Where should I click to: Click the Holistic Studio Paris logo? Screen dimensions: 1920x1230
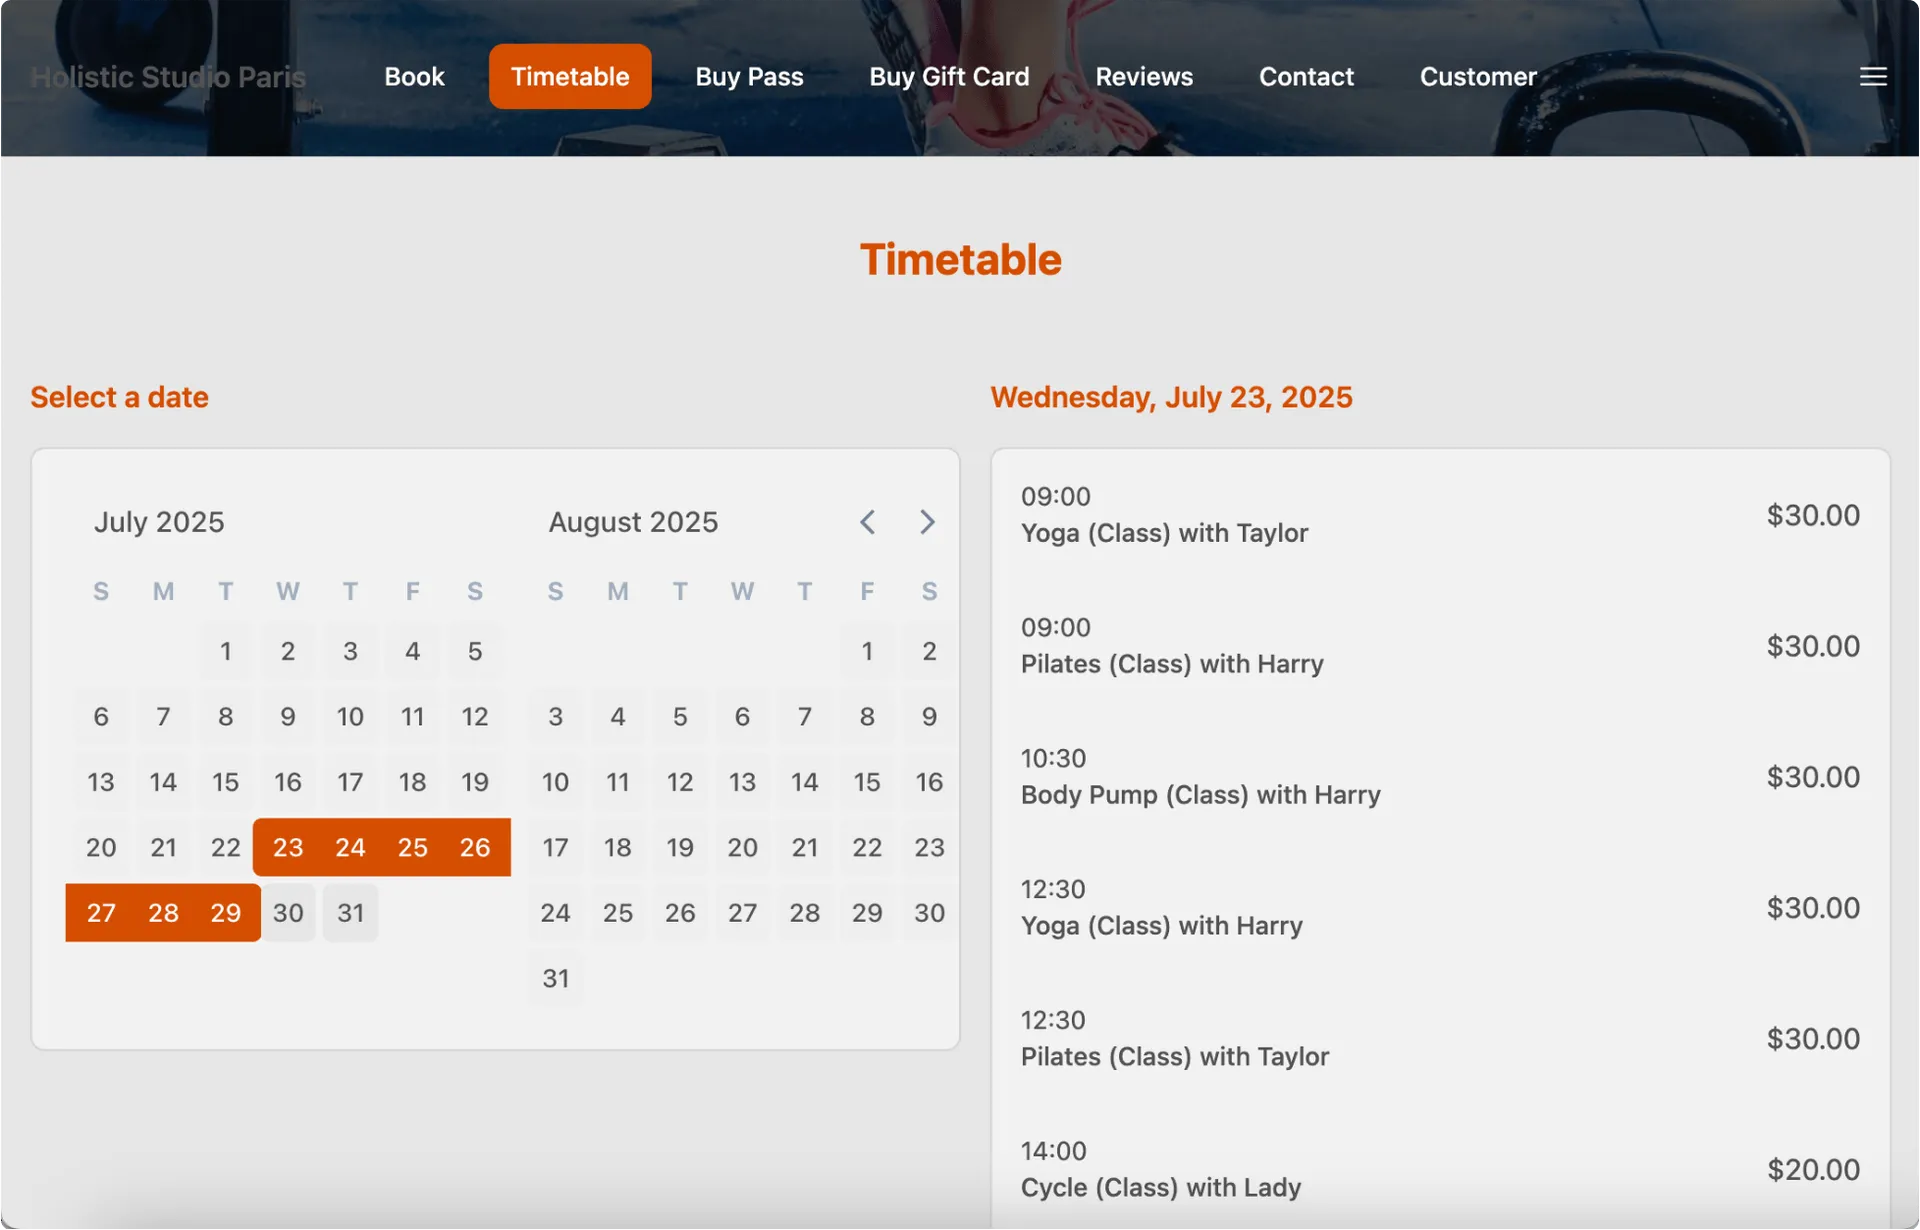[167, 76]
